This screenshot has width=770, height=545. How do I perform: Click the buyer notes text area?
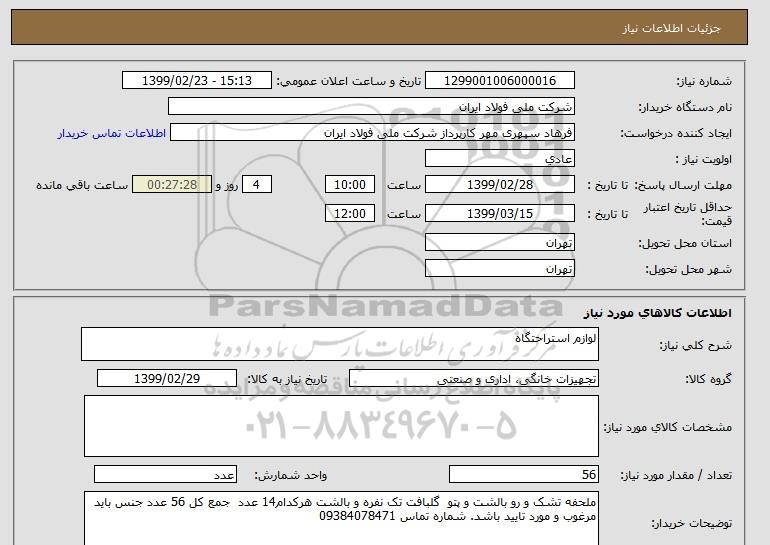pos(341,518)
